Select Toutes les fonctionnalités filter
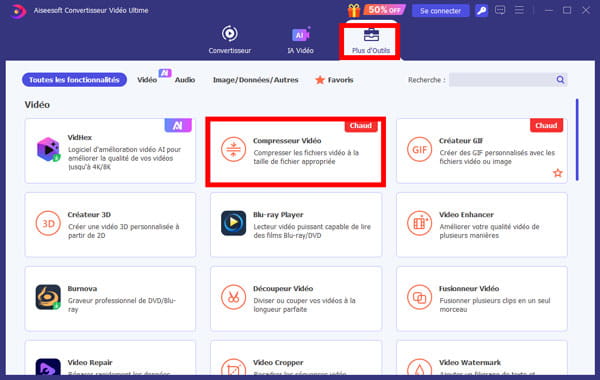This screenshot has height=380, width=600. click(74, 80)
